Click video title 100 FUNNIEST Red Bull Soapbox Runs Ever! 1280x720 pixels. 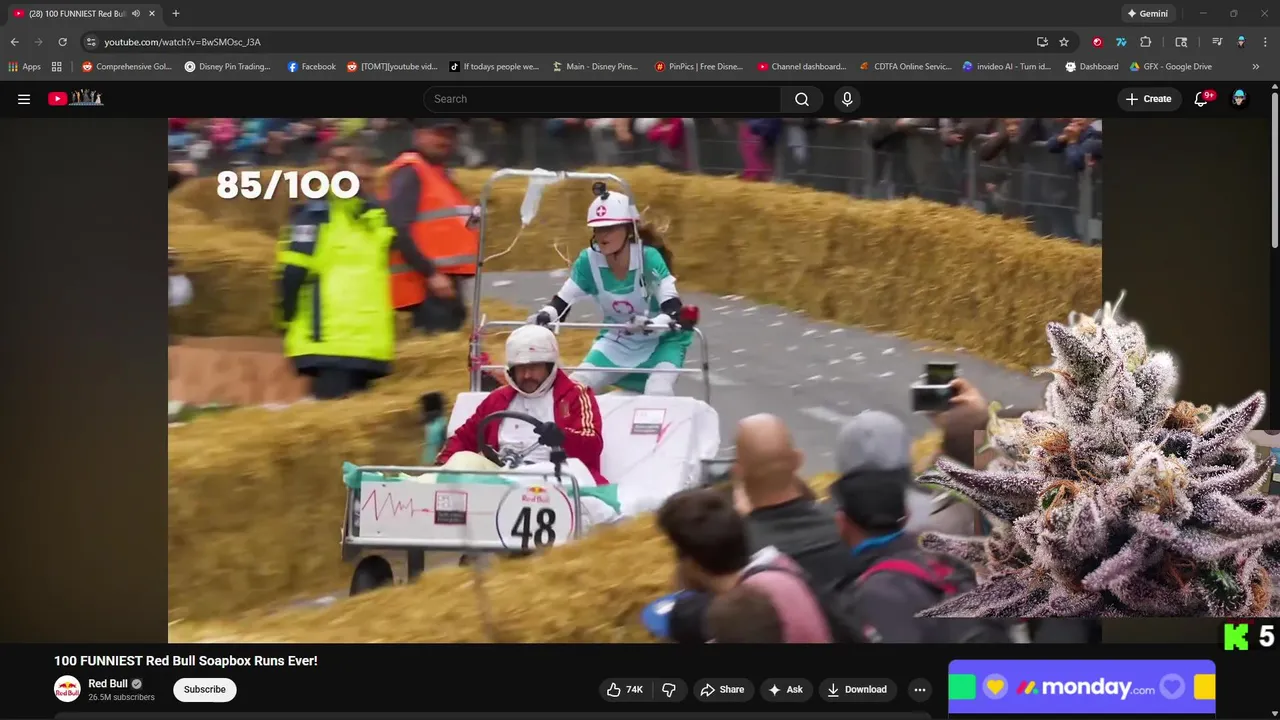click(186, 661)
